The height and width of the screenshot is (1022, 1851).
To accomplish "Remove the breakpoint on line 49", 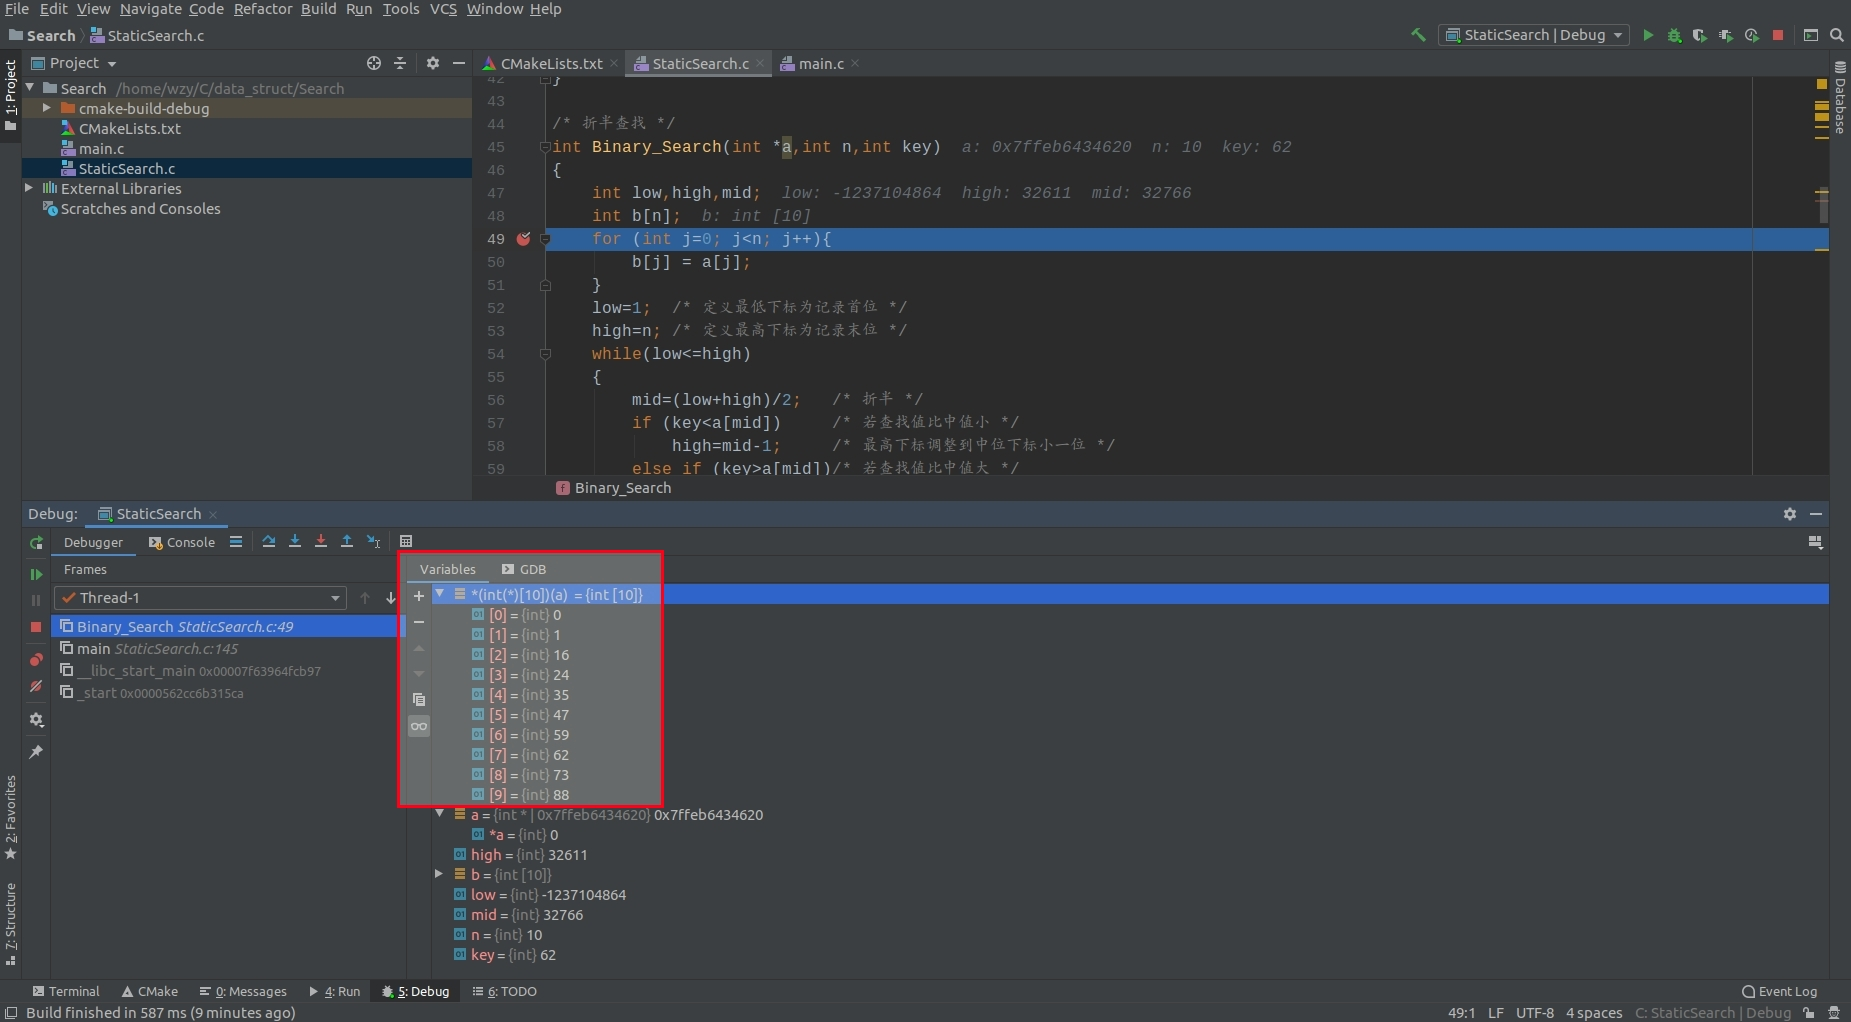I will coord(524,239).
